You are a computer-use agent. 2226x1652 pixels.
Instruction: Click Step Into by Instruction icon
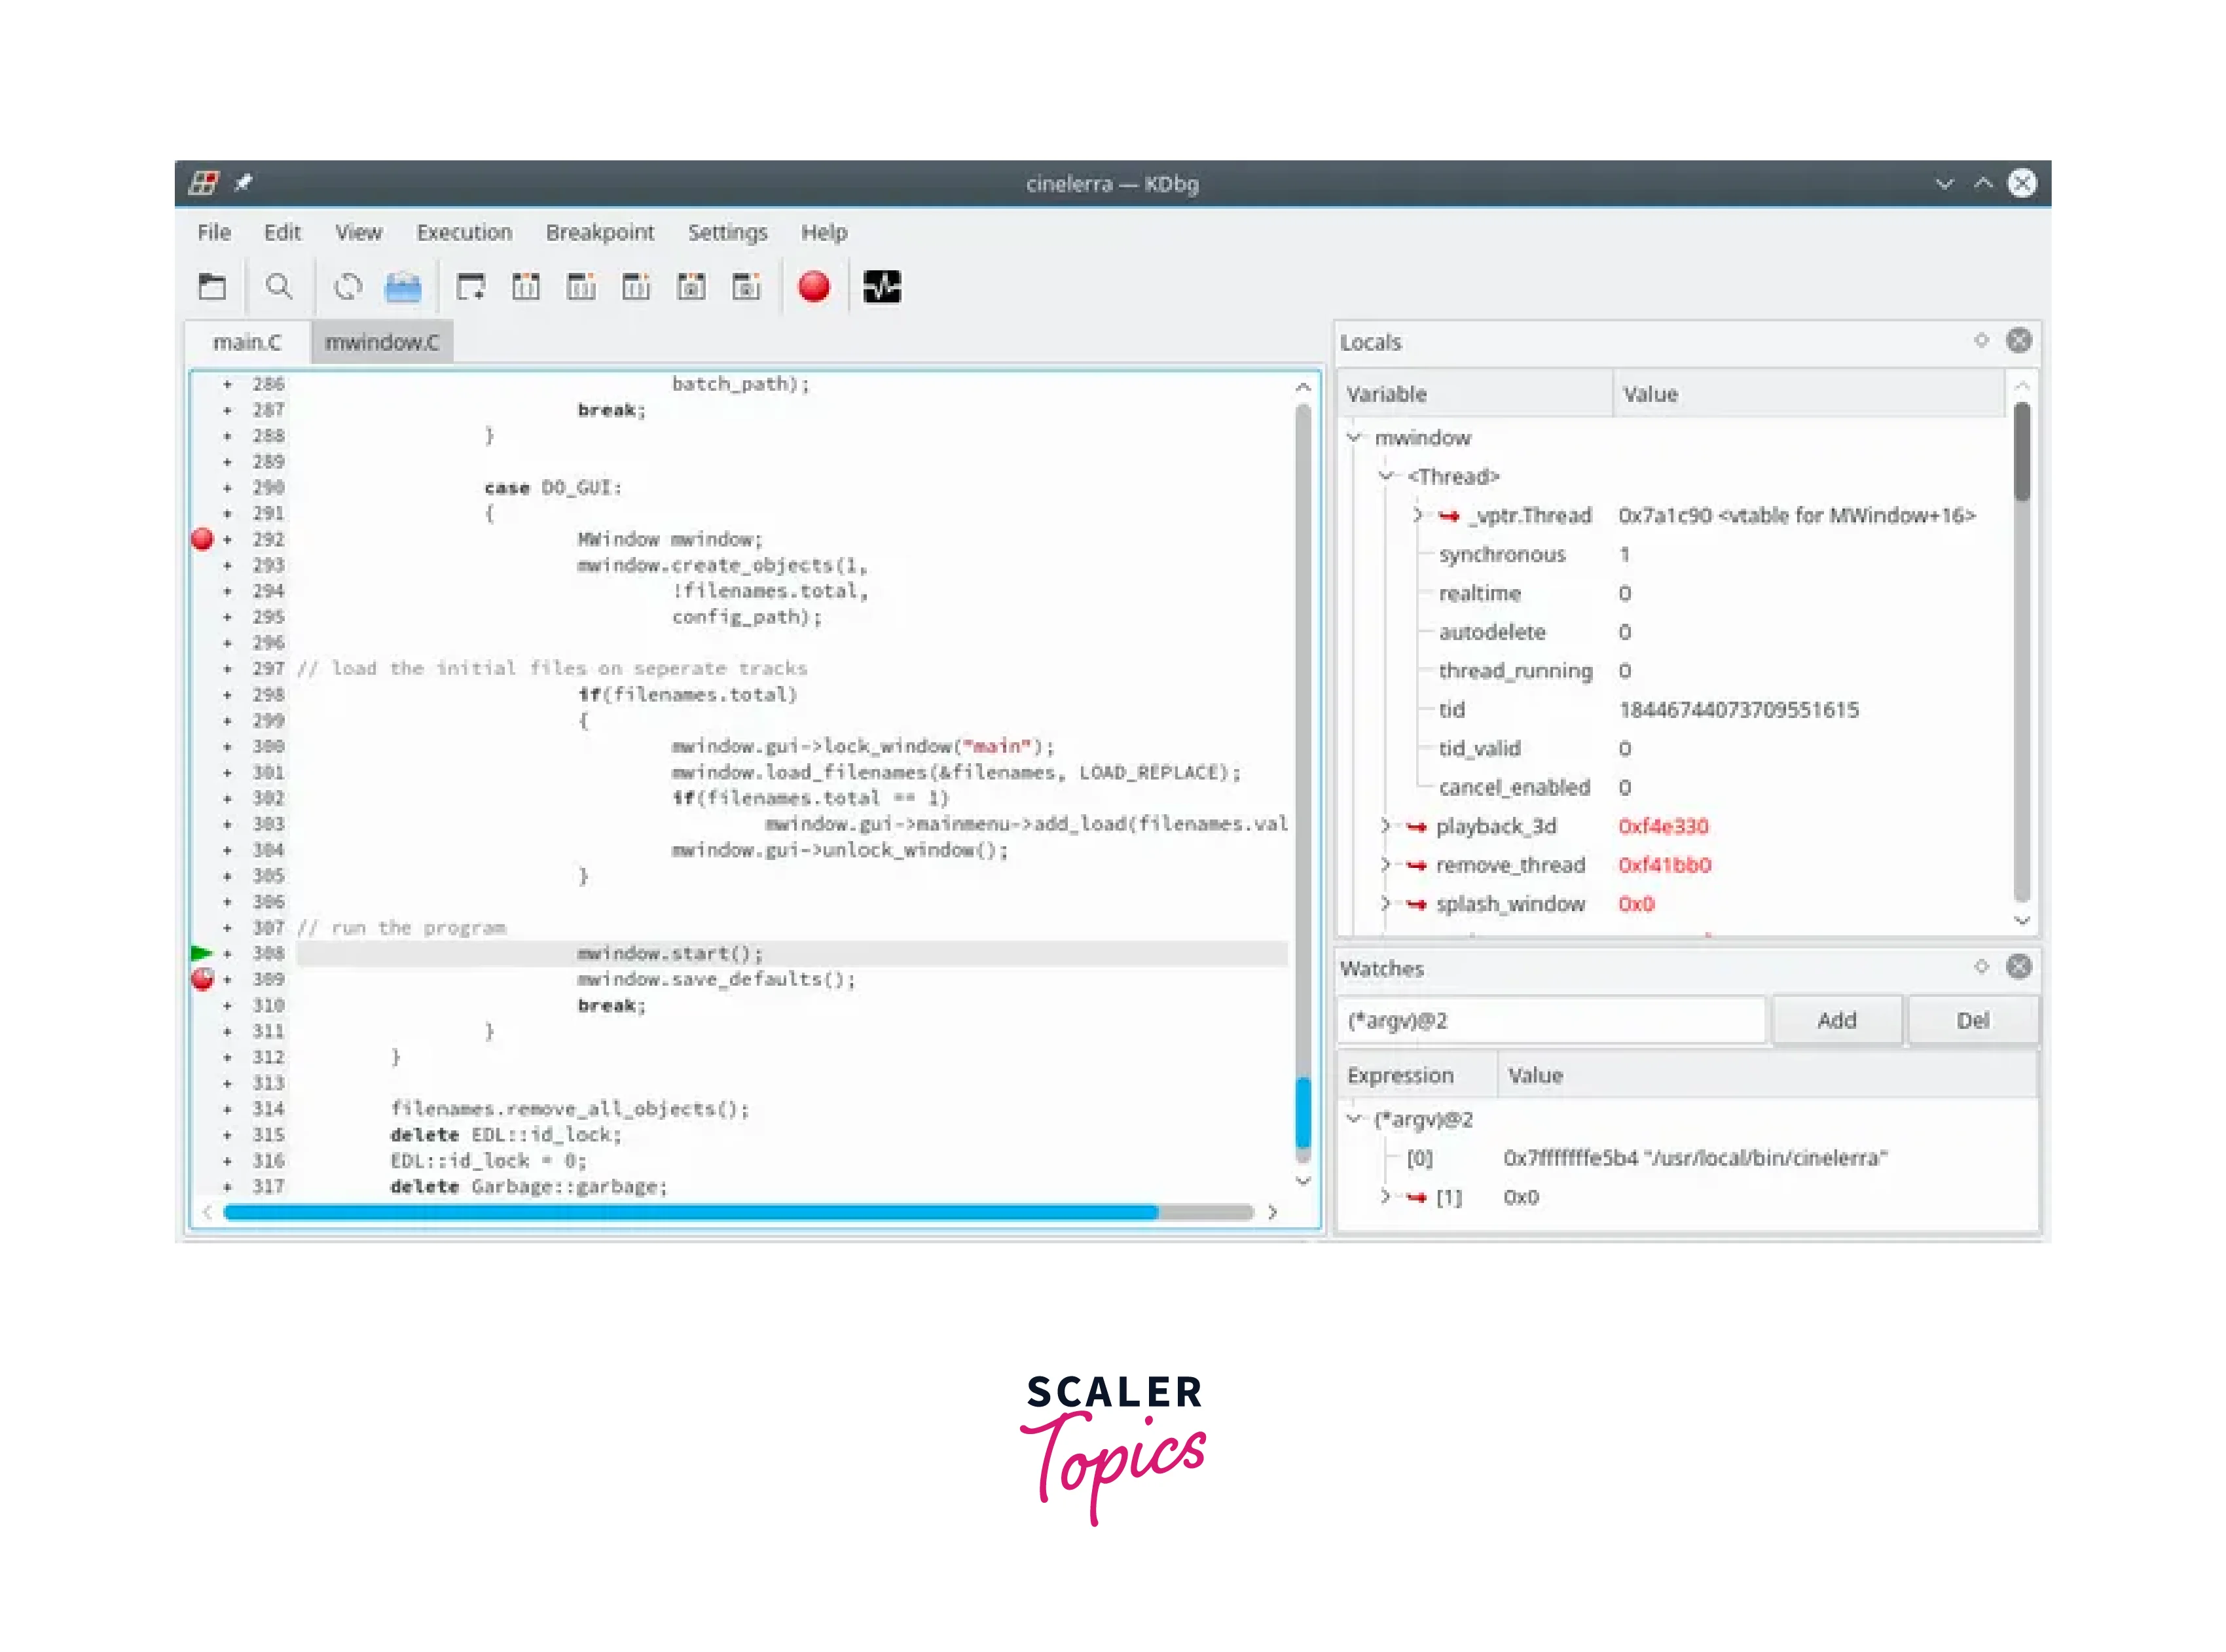click(692, 287)
